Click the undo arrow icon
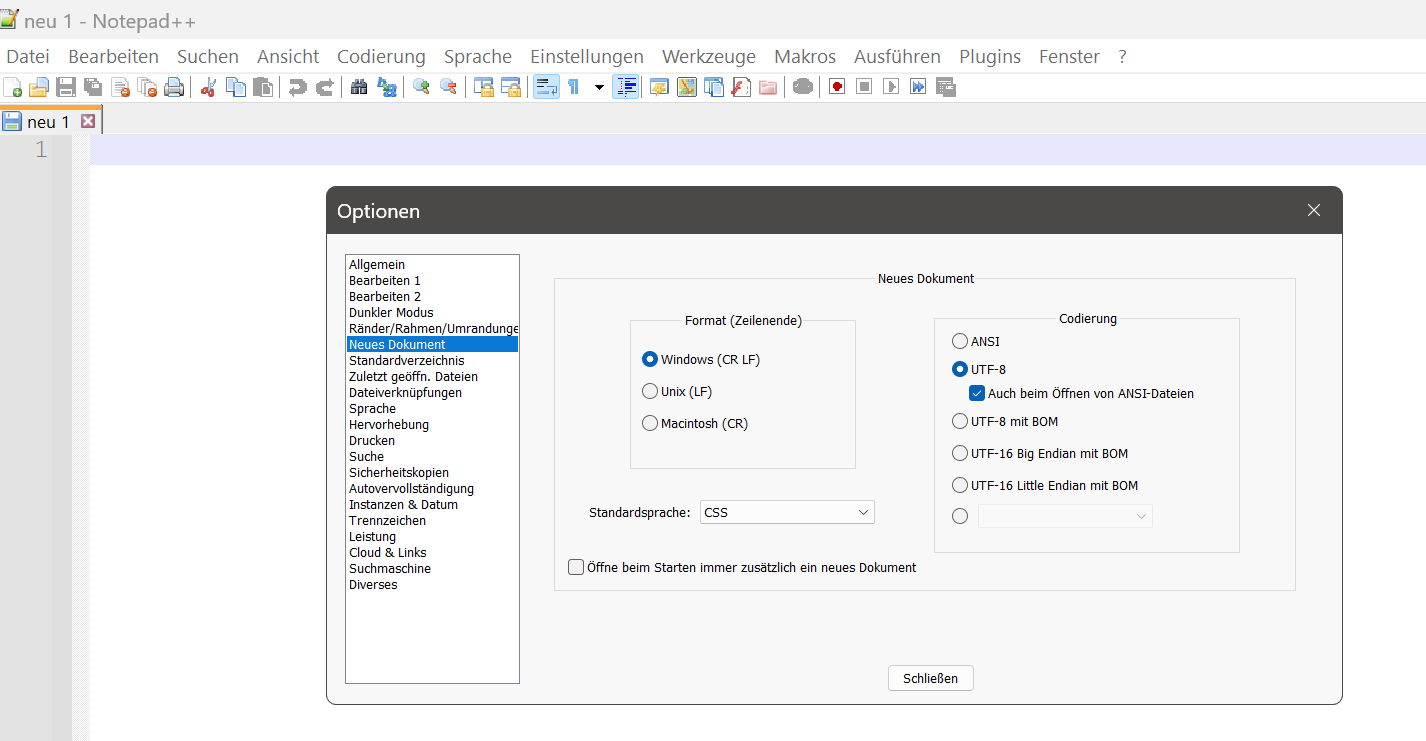Viewport: 1426px width, 741px height. coord(297,87)
